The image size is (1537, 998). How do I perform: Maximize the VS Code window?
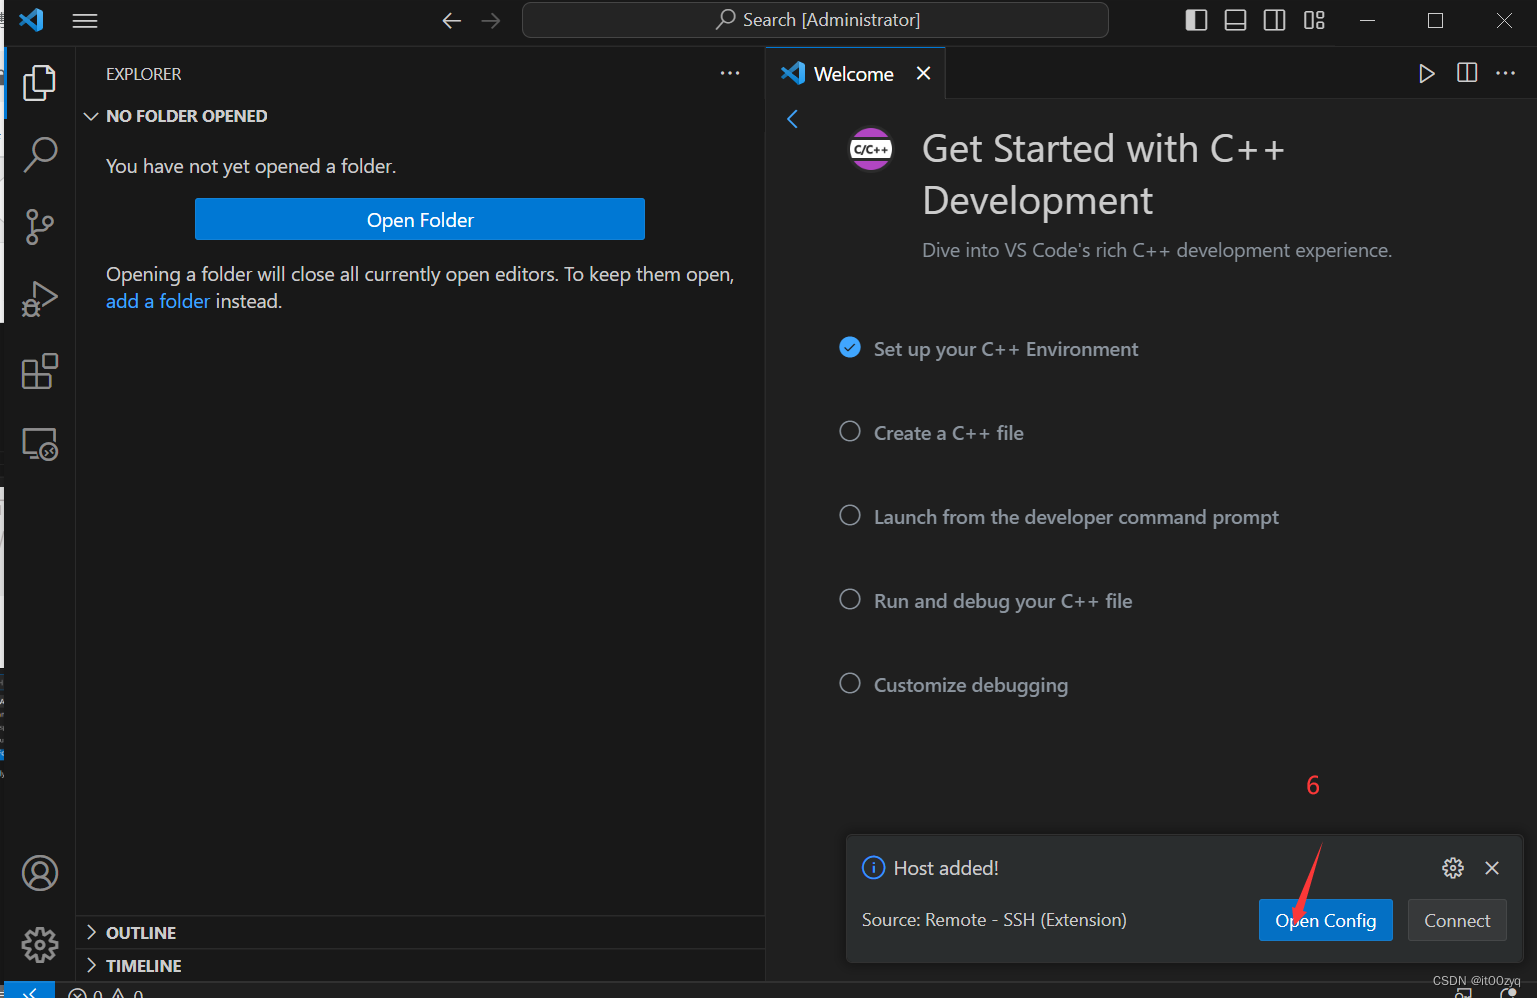1436,20
